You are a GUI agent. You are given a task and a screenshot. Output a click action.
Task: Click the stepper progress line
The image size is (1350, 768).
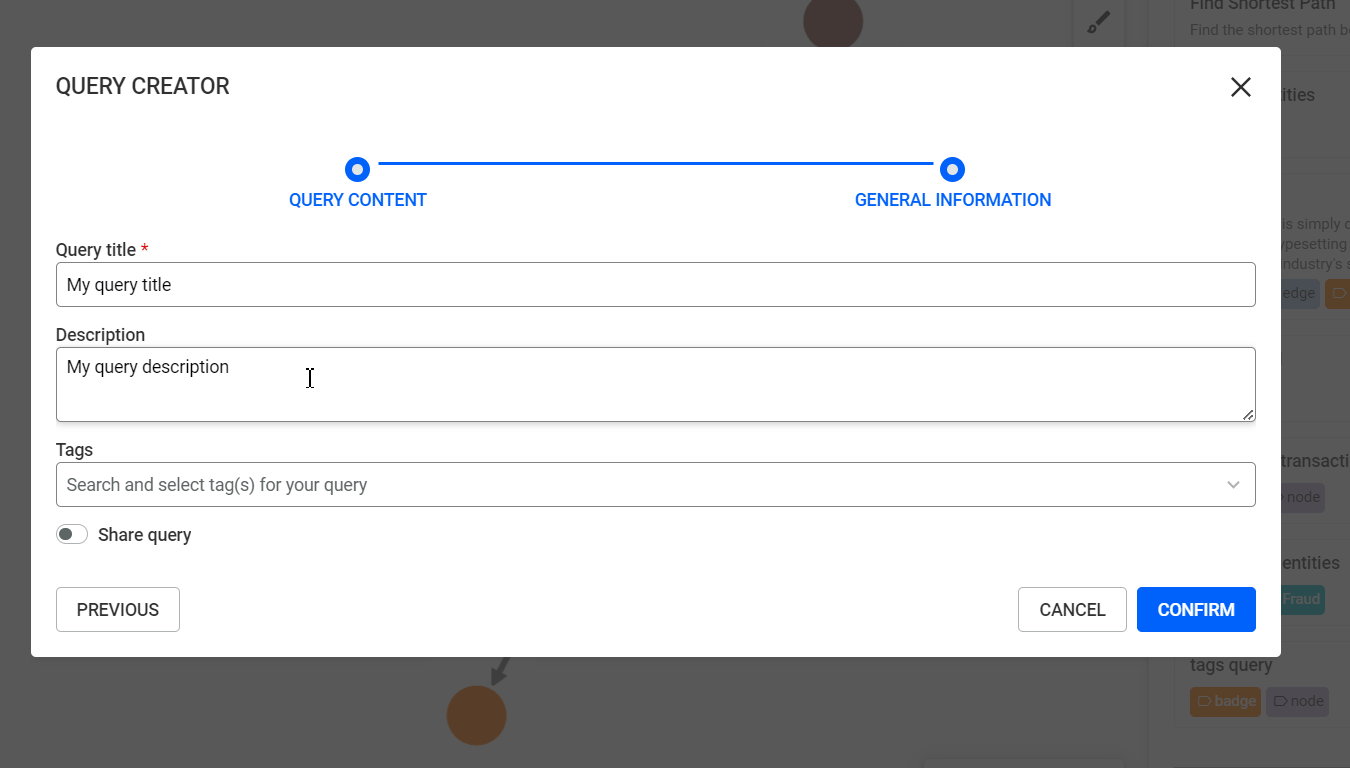click(655, 169)
